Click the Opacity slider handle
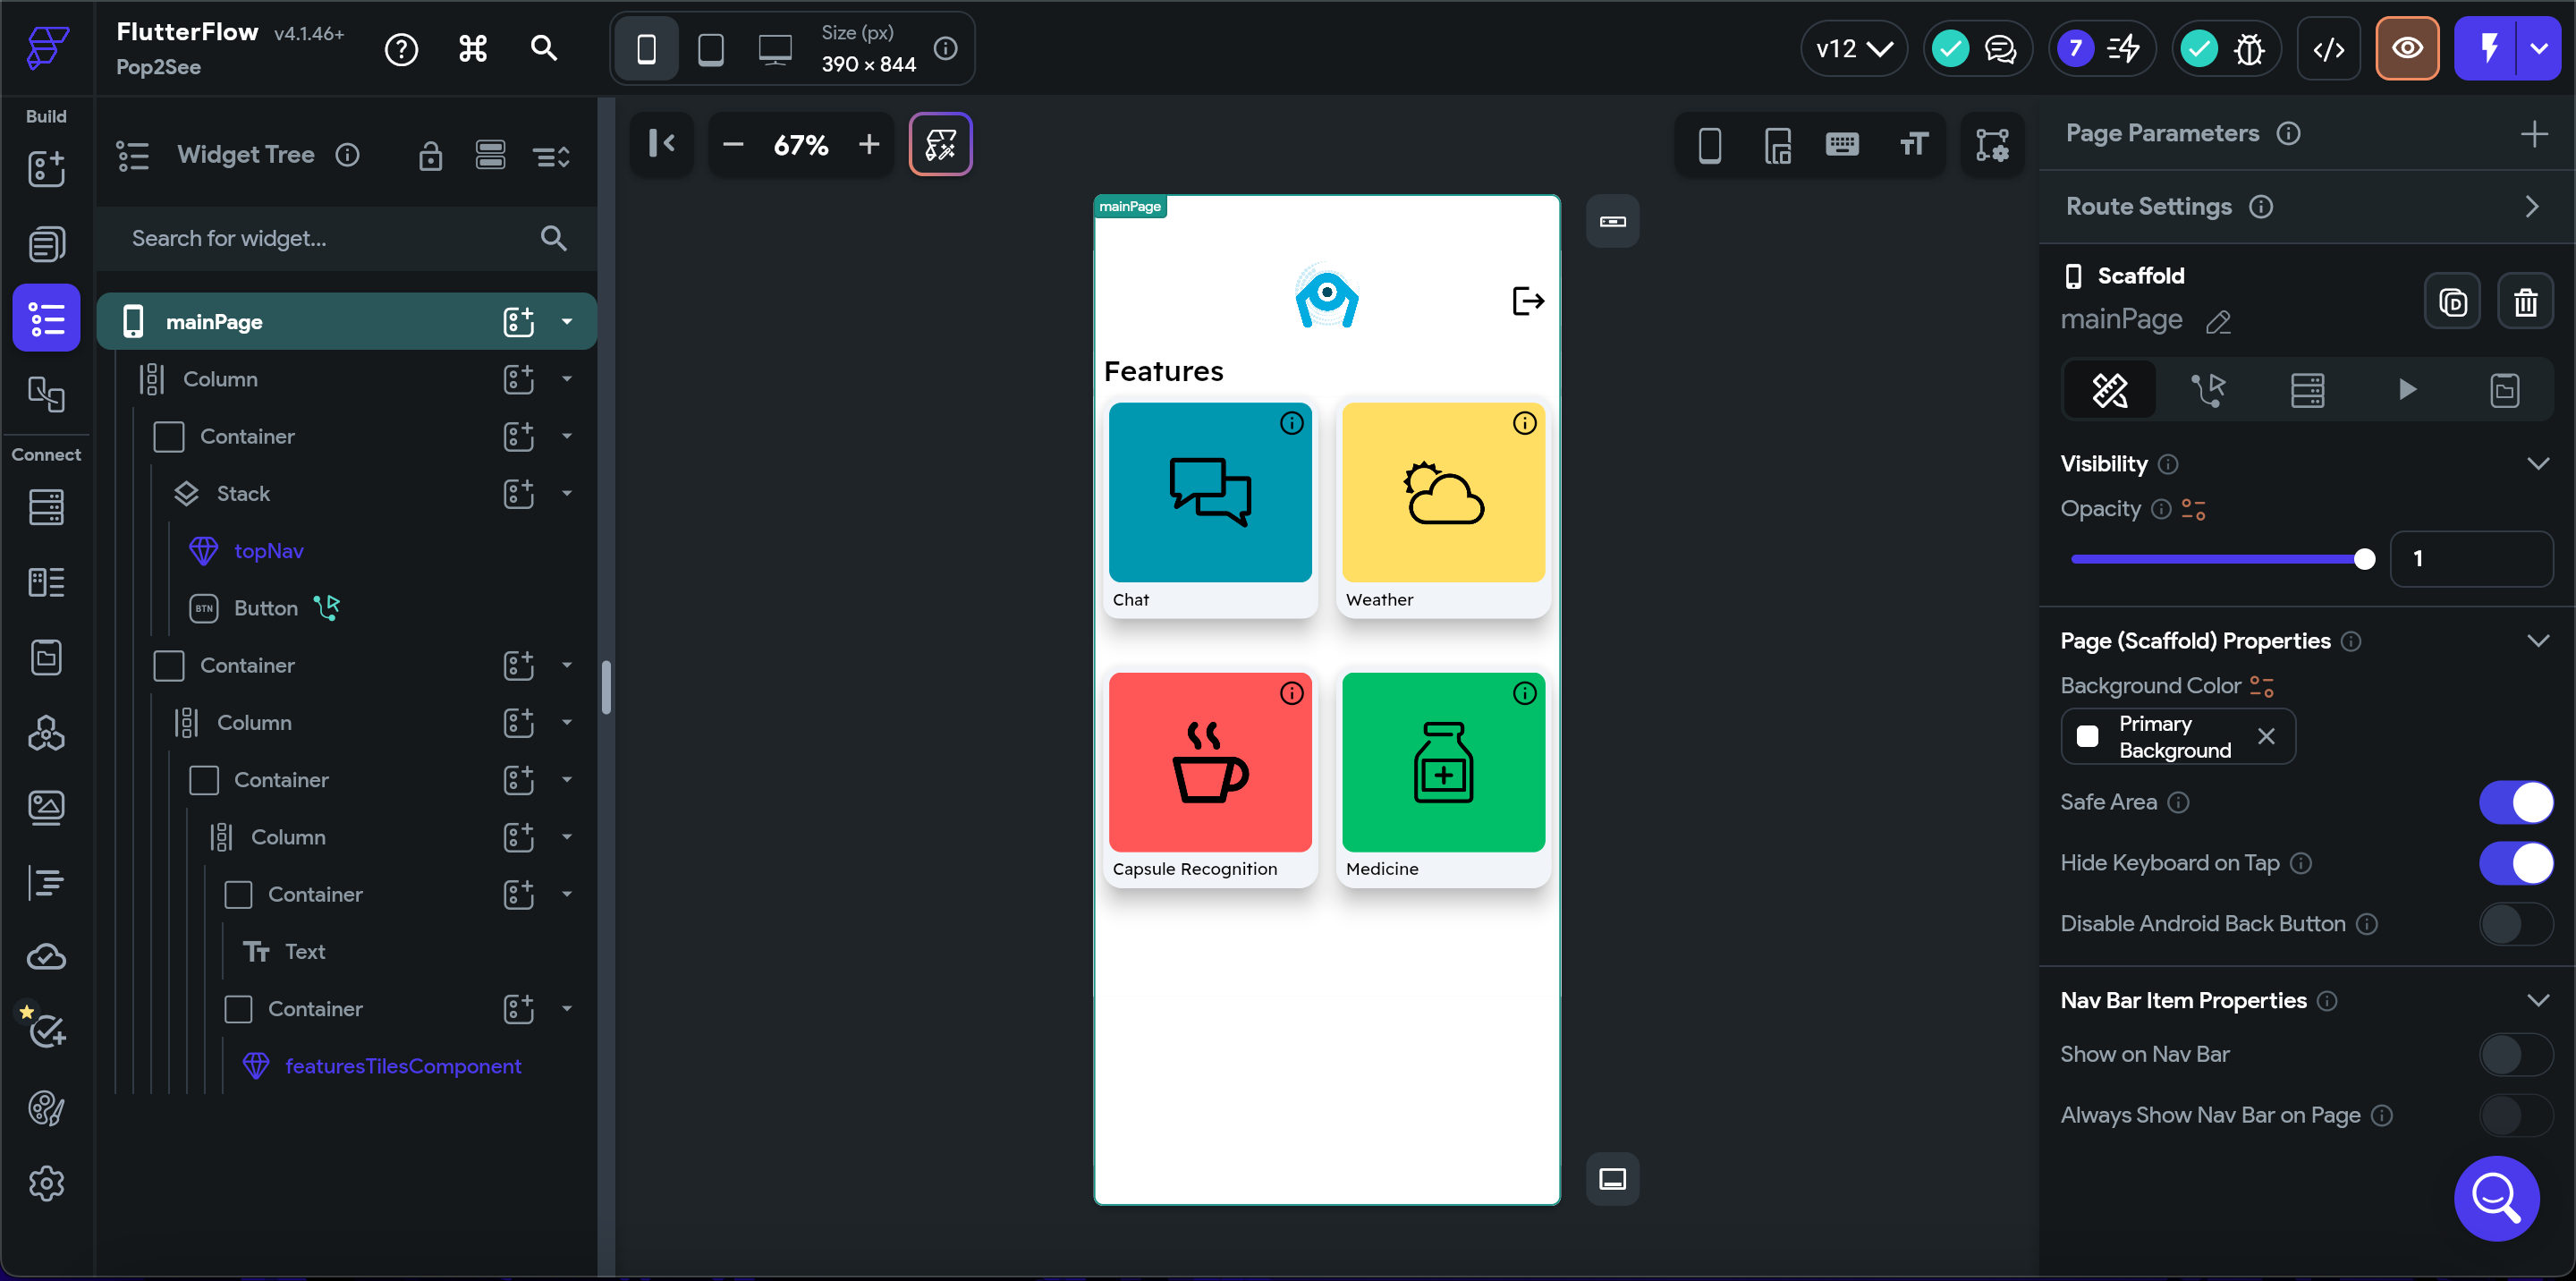Viewport: 2576px width, 1281px height. [x=2364, y=559]
